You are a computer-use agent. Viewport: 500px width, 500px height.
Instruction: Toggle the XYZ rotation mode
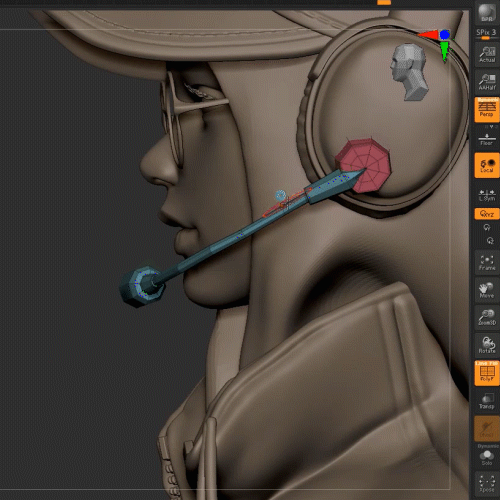(487, 214)
